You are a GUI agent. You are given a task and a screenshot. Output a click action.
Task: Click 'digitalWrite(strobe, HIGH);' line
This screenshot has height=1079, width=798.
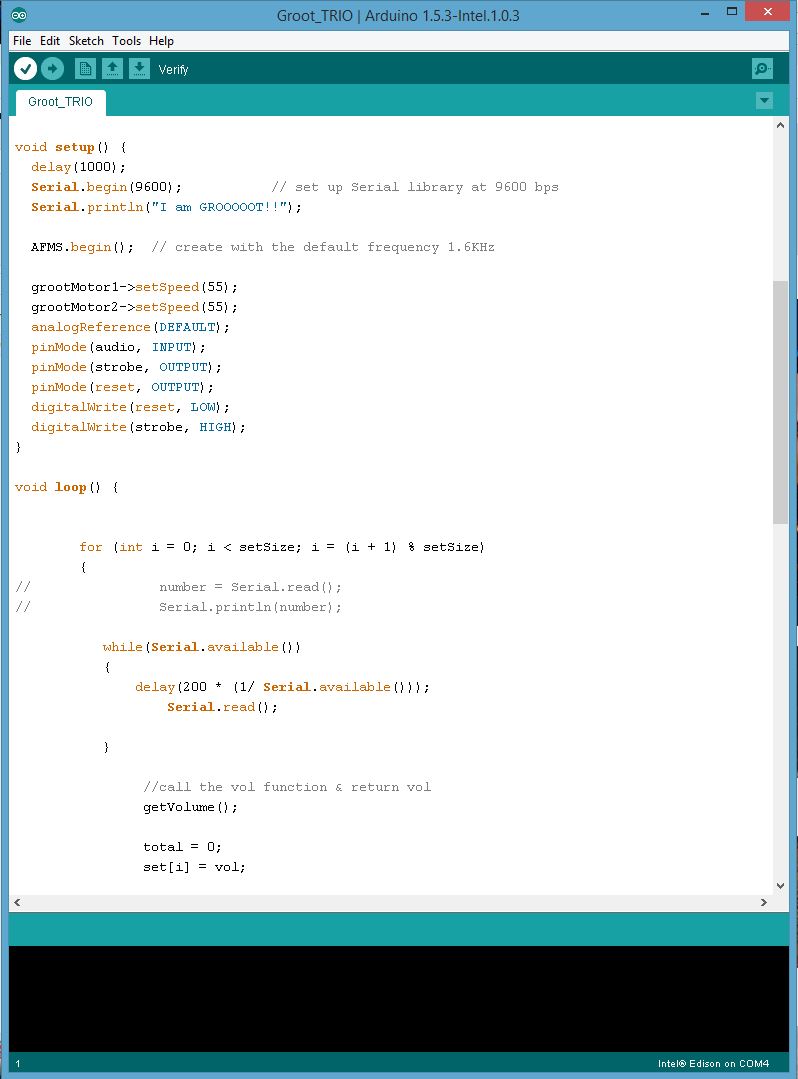point(138,427)
